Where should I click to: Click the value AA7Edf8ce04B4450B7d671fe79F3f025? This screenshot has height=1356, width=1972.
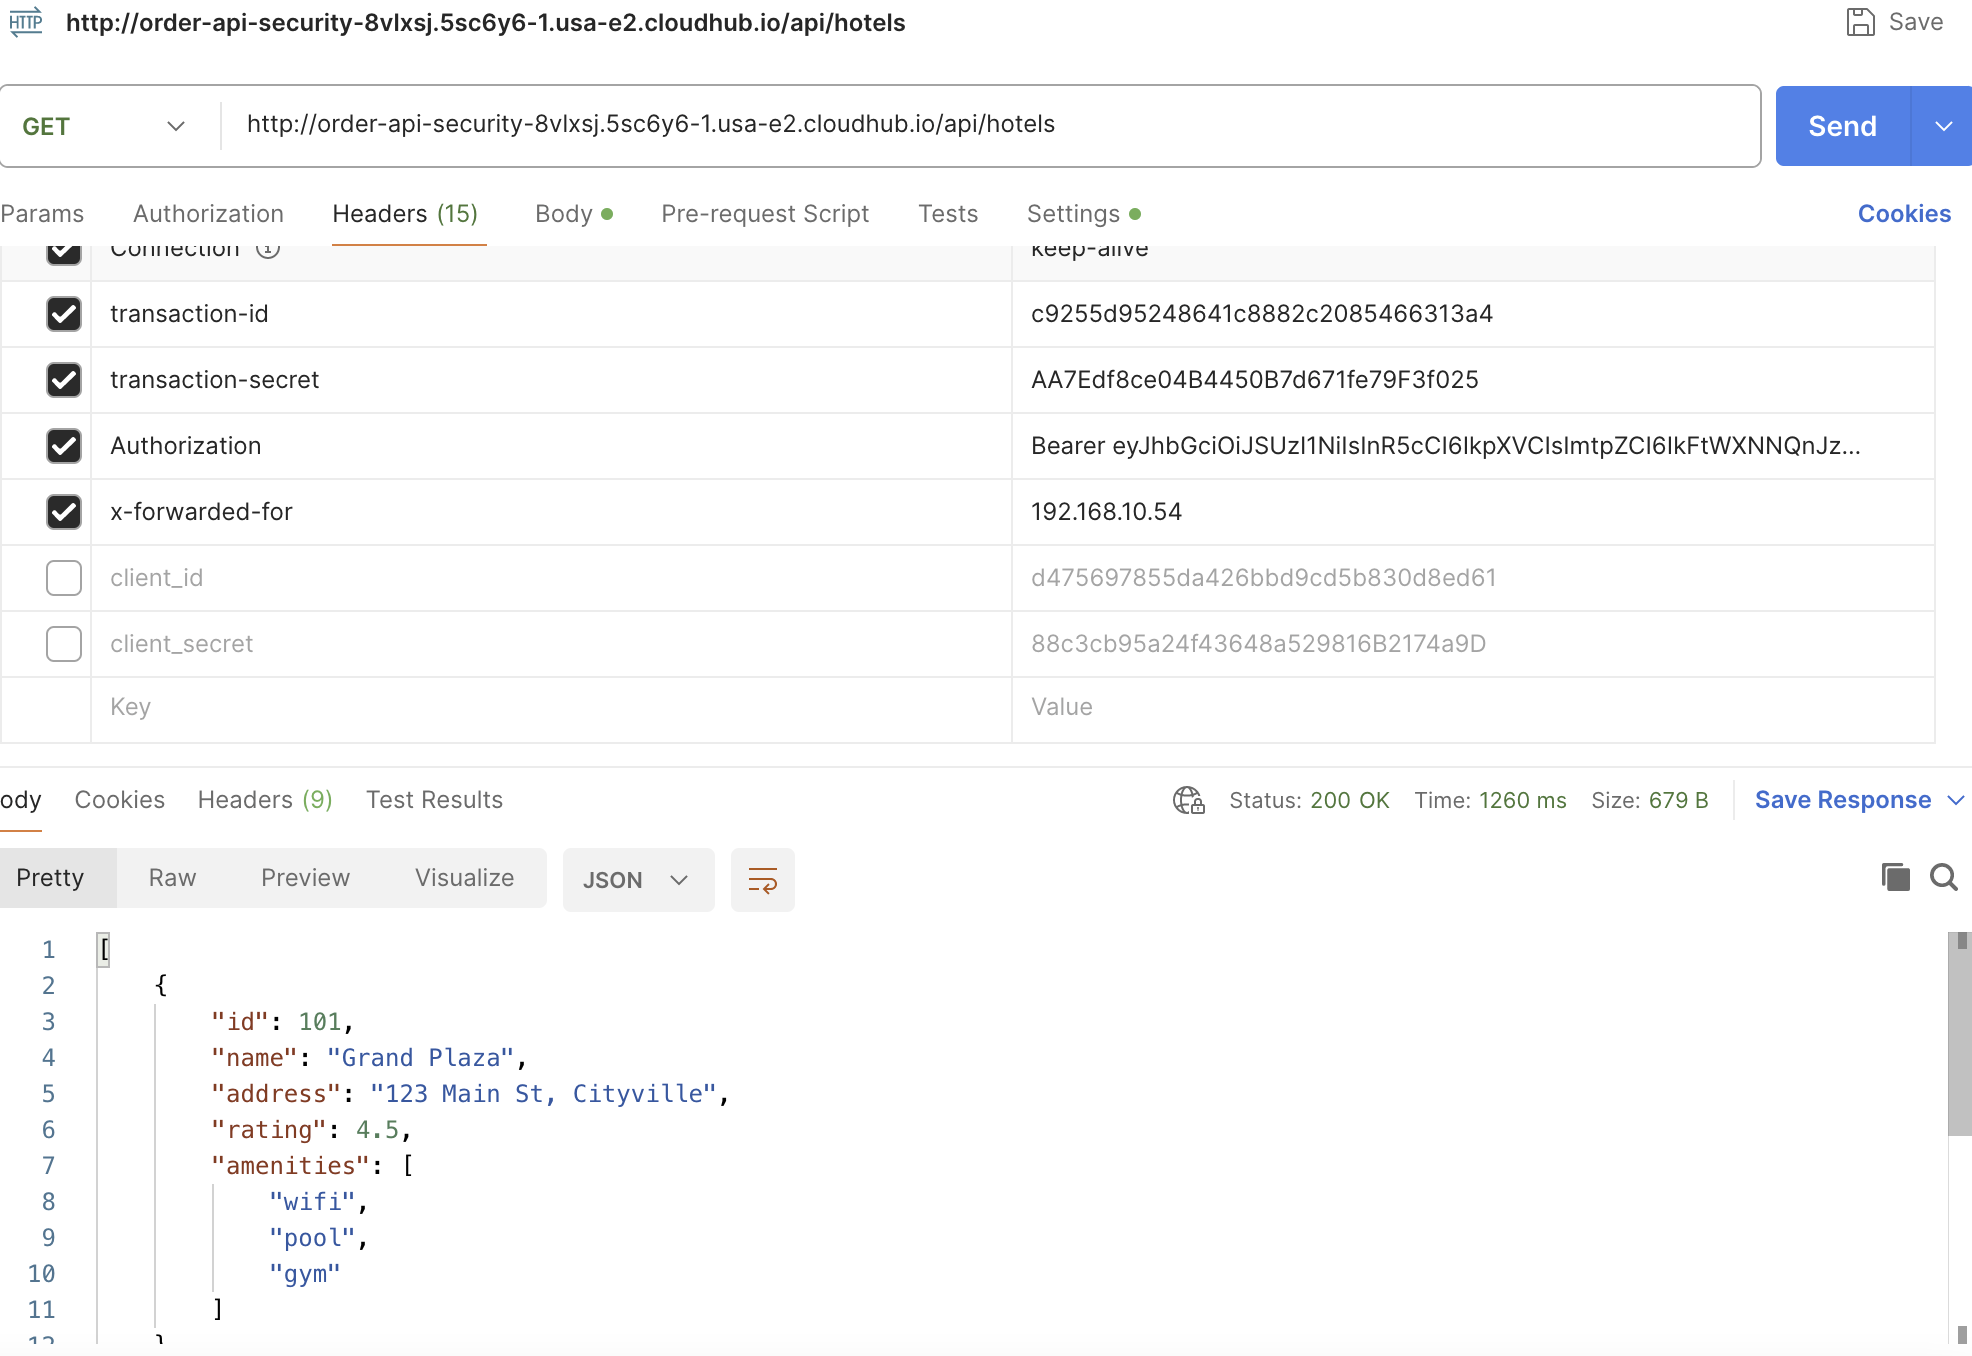(x=1255, y=380)
